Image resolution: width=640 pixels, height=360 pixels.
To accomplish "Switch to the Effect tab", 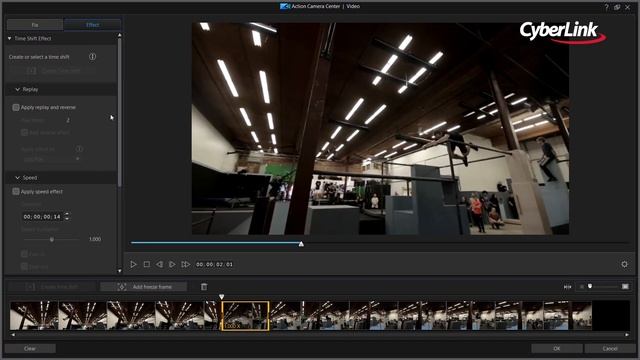I will click(x=93, y=25).
